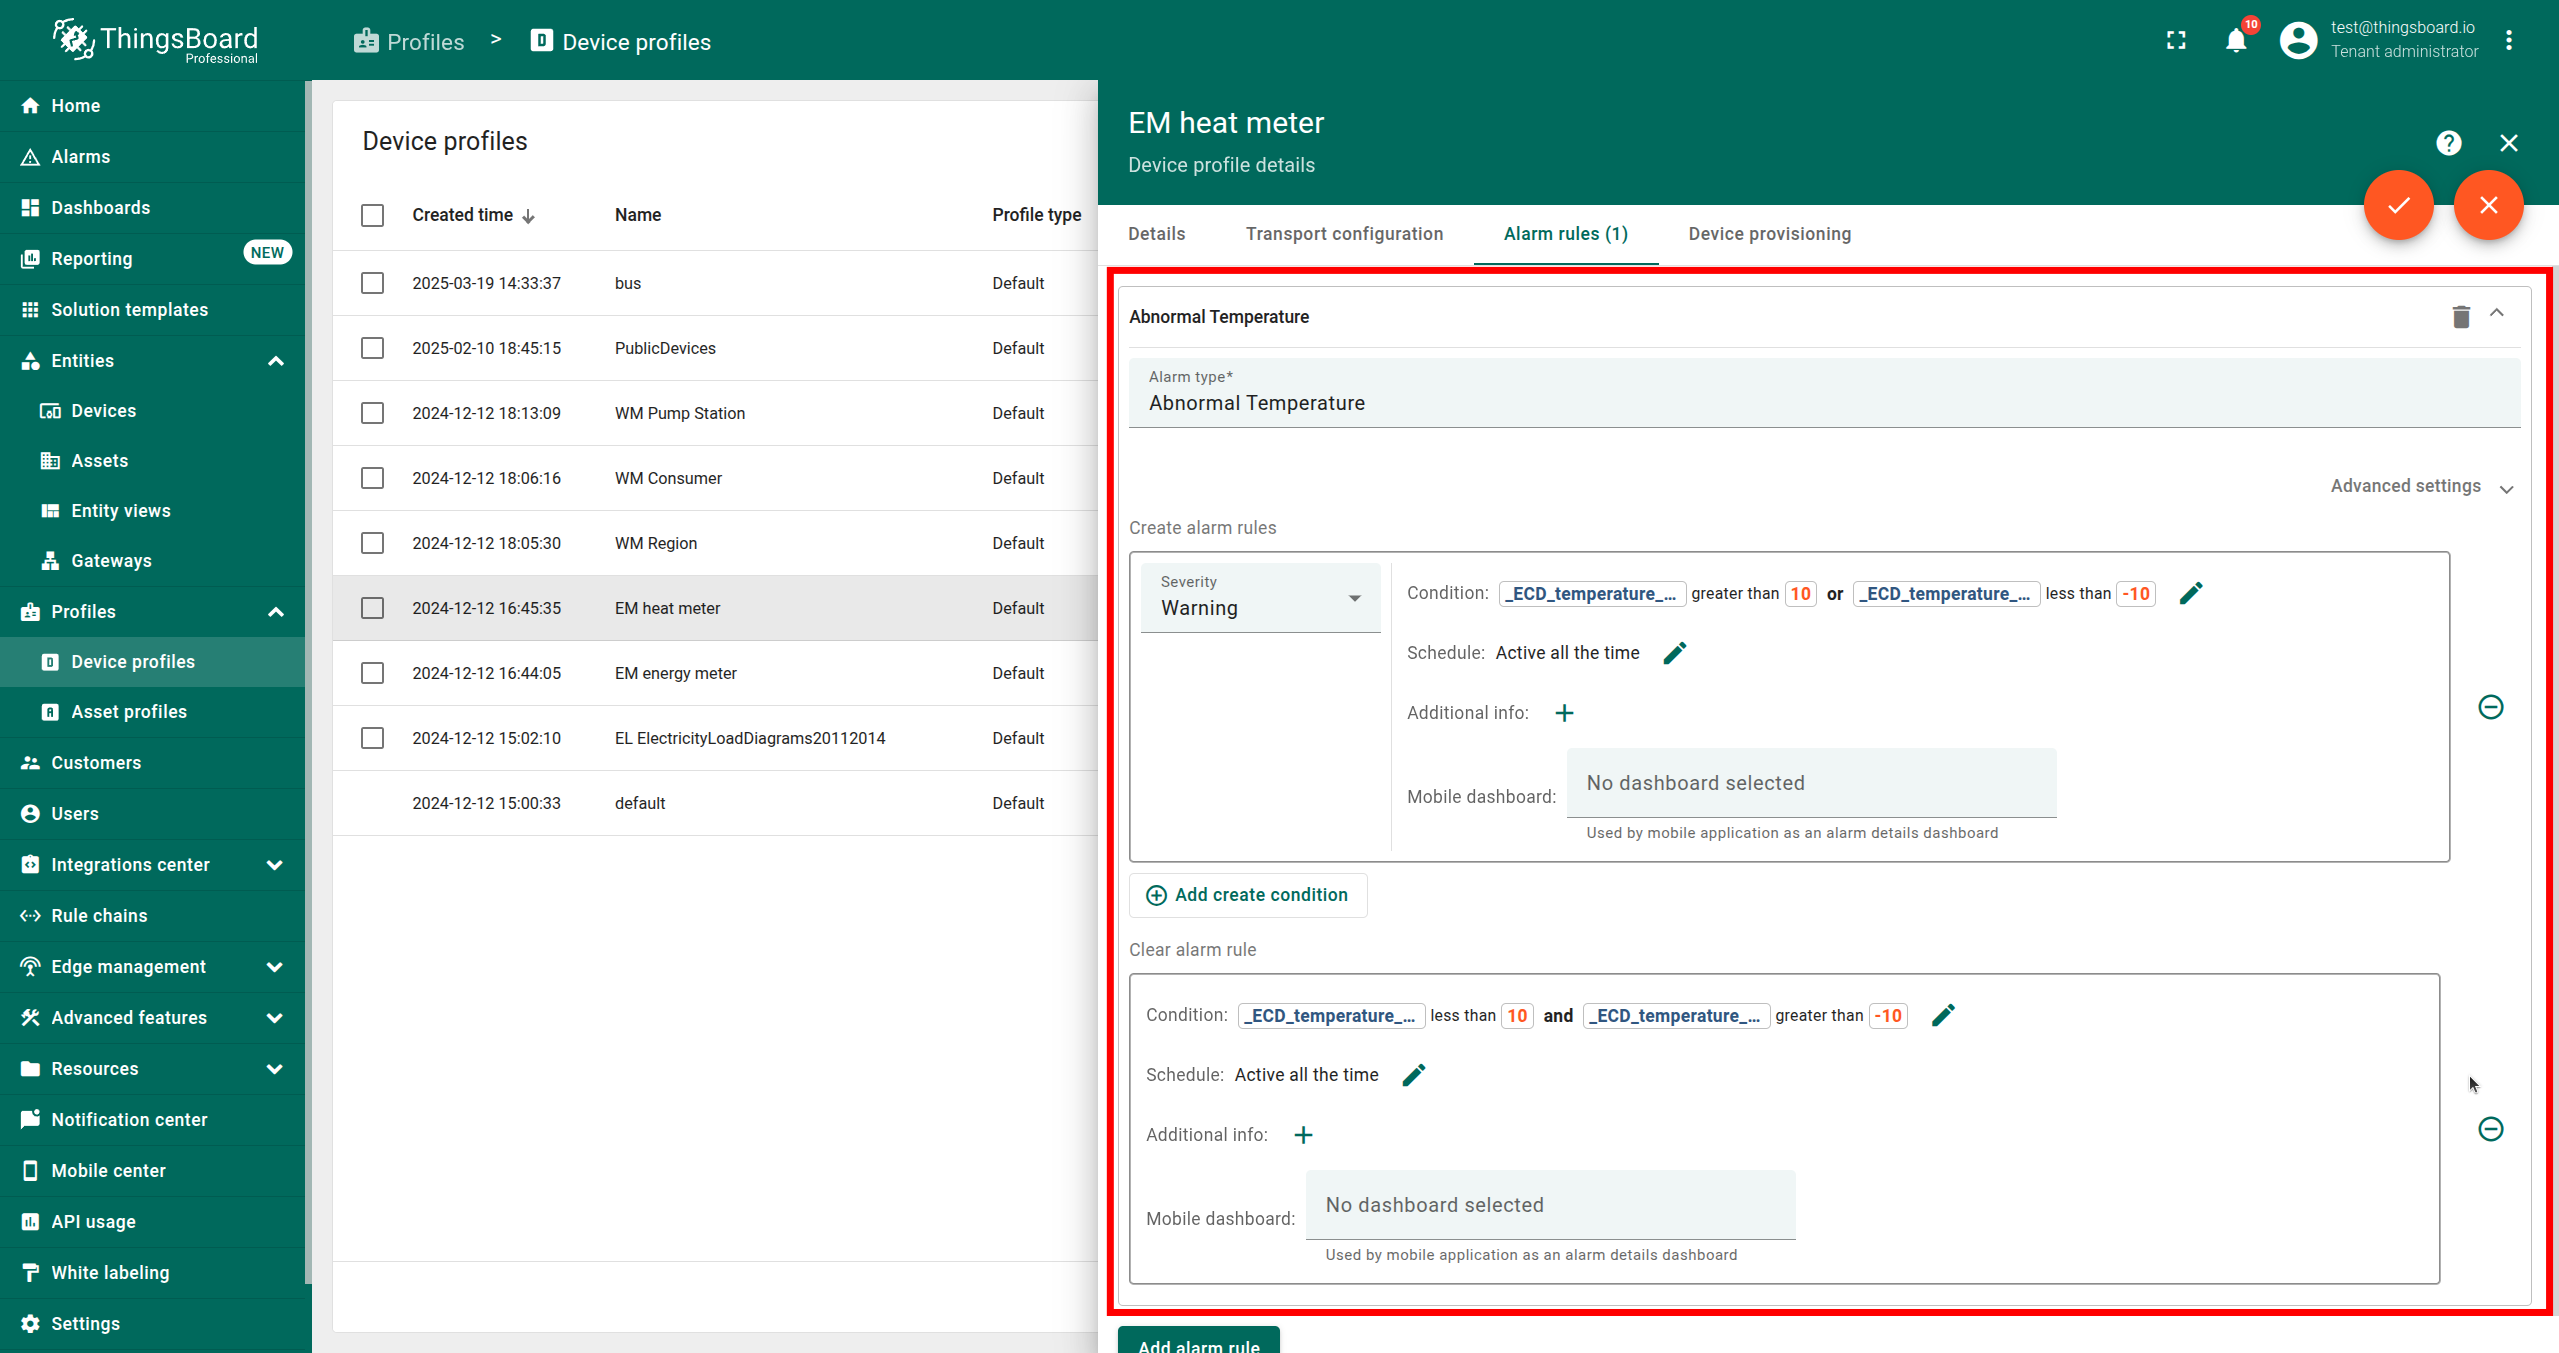Delete the Abnormal Temperature alarm rule

click(x=2461, y=317)
